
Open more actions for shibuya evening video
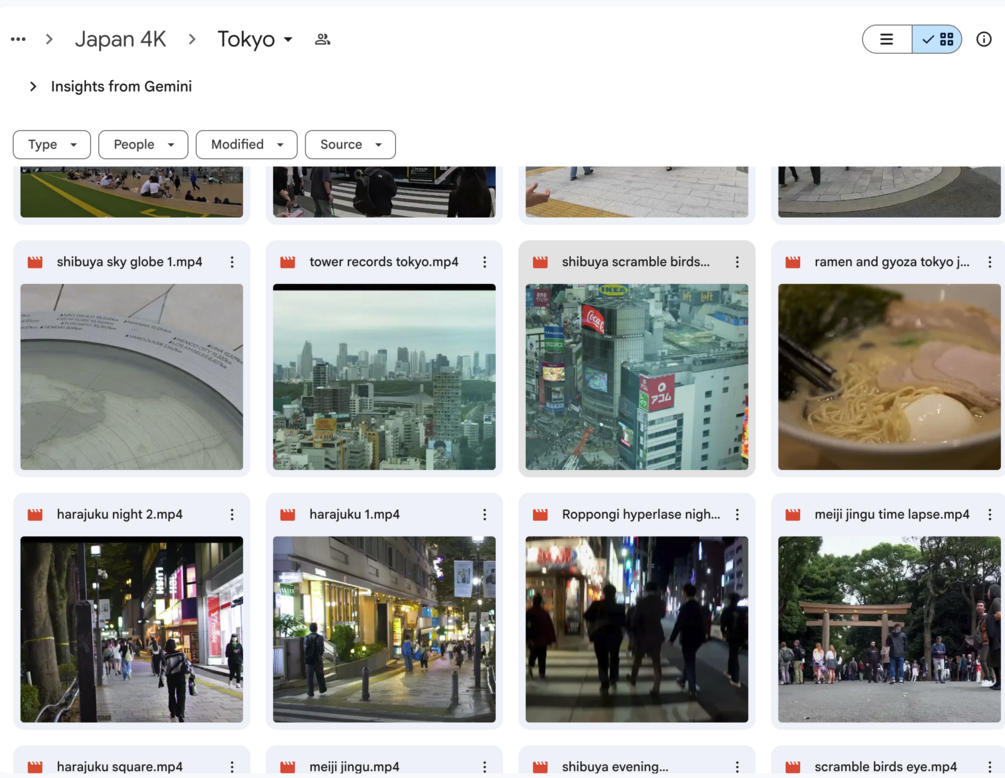737,767
